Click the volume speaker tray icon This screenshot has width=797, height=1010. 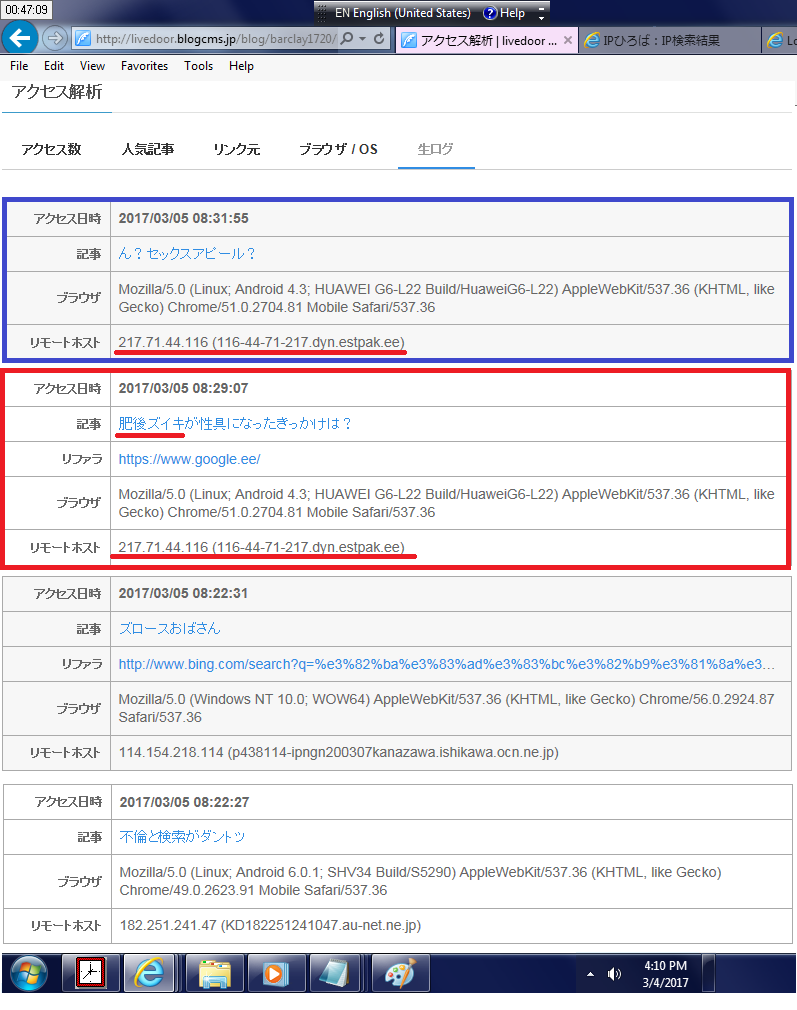614,974
